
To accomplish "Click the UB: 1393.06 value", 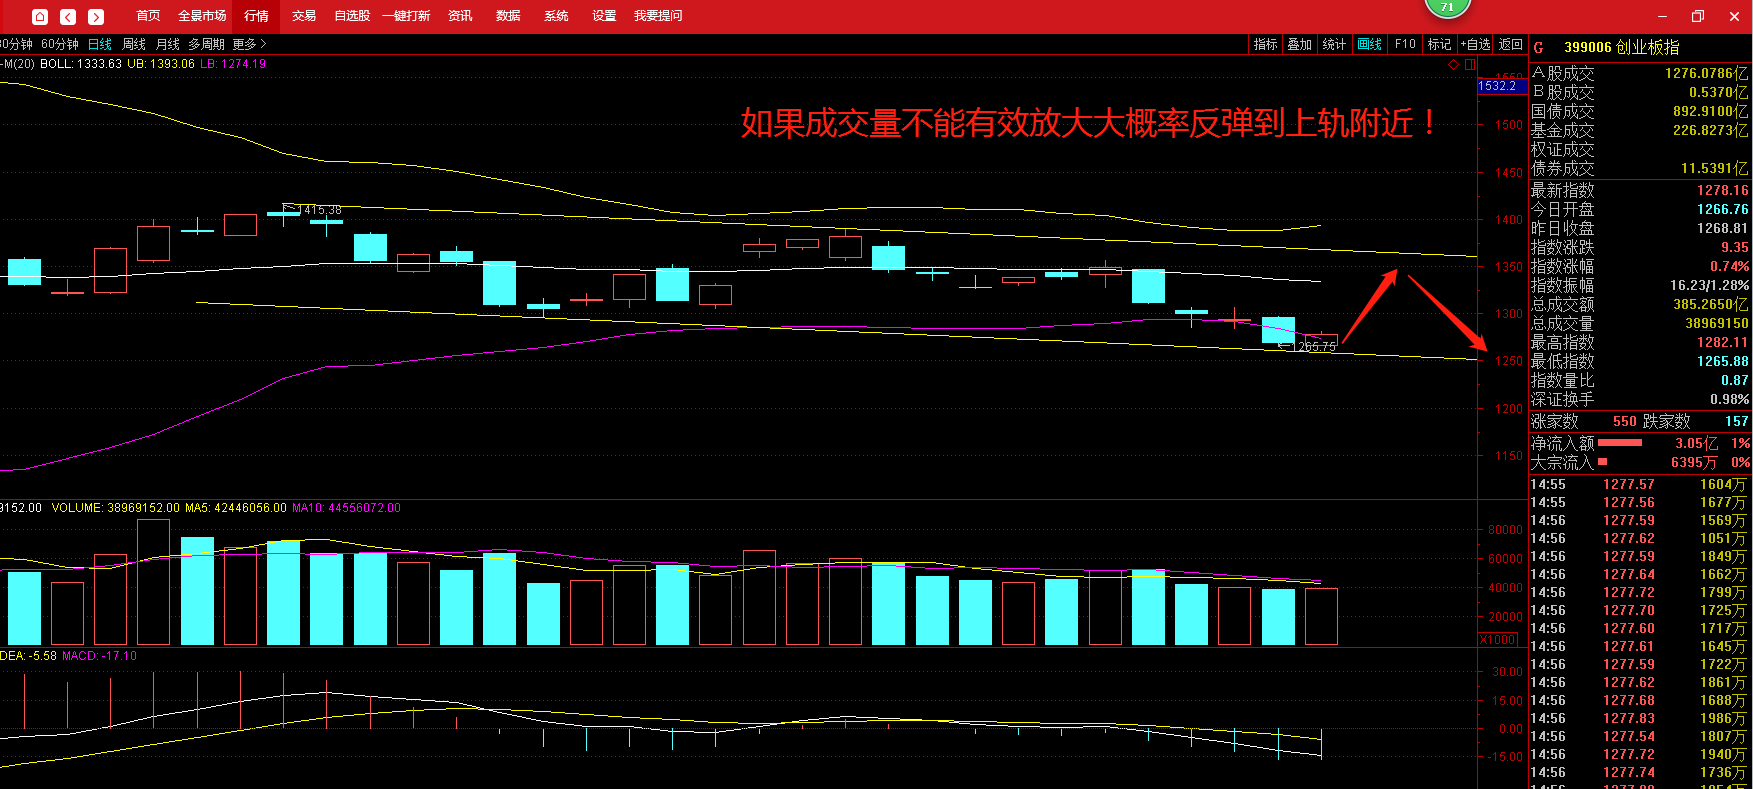I will coord(161,64).
